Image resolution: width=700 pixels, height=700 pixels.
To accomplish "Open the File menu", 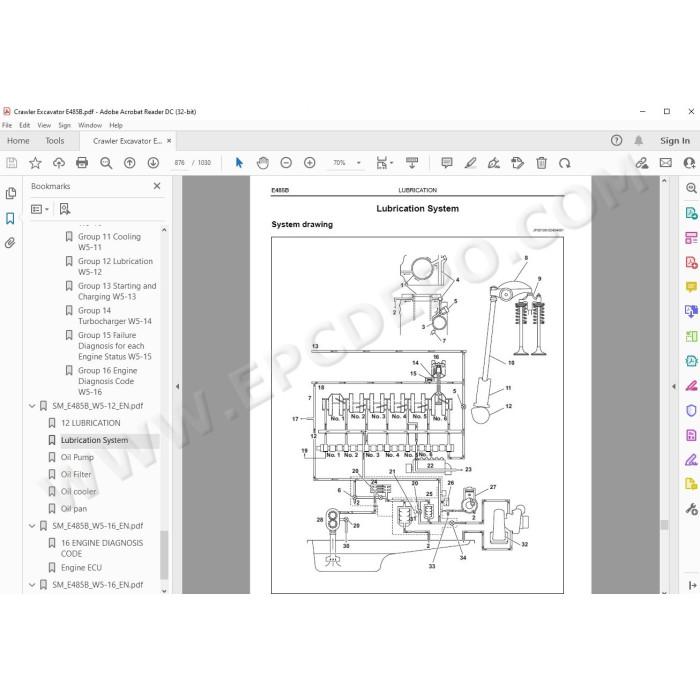I will coord(7,125).
